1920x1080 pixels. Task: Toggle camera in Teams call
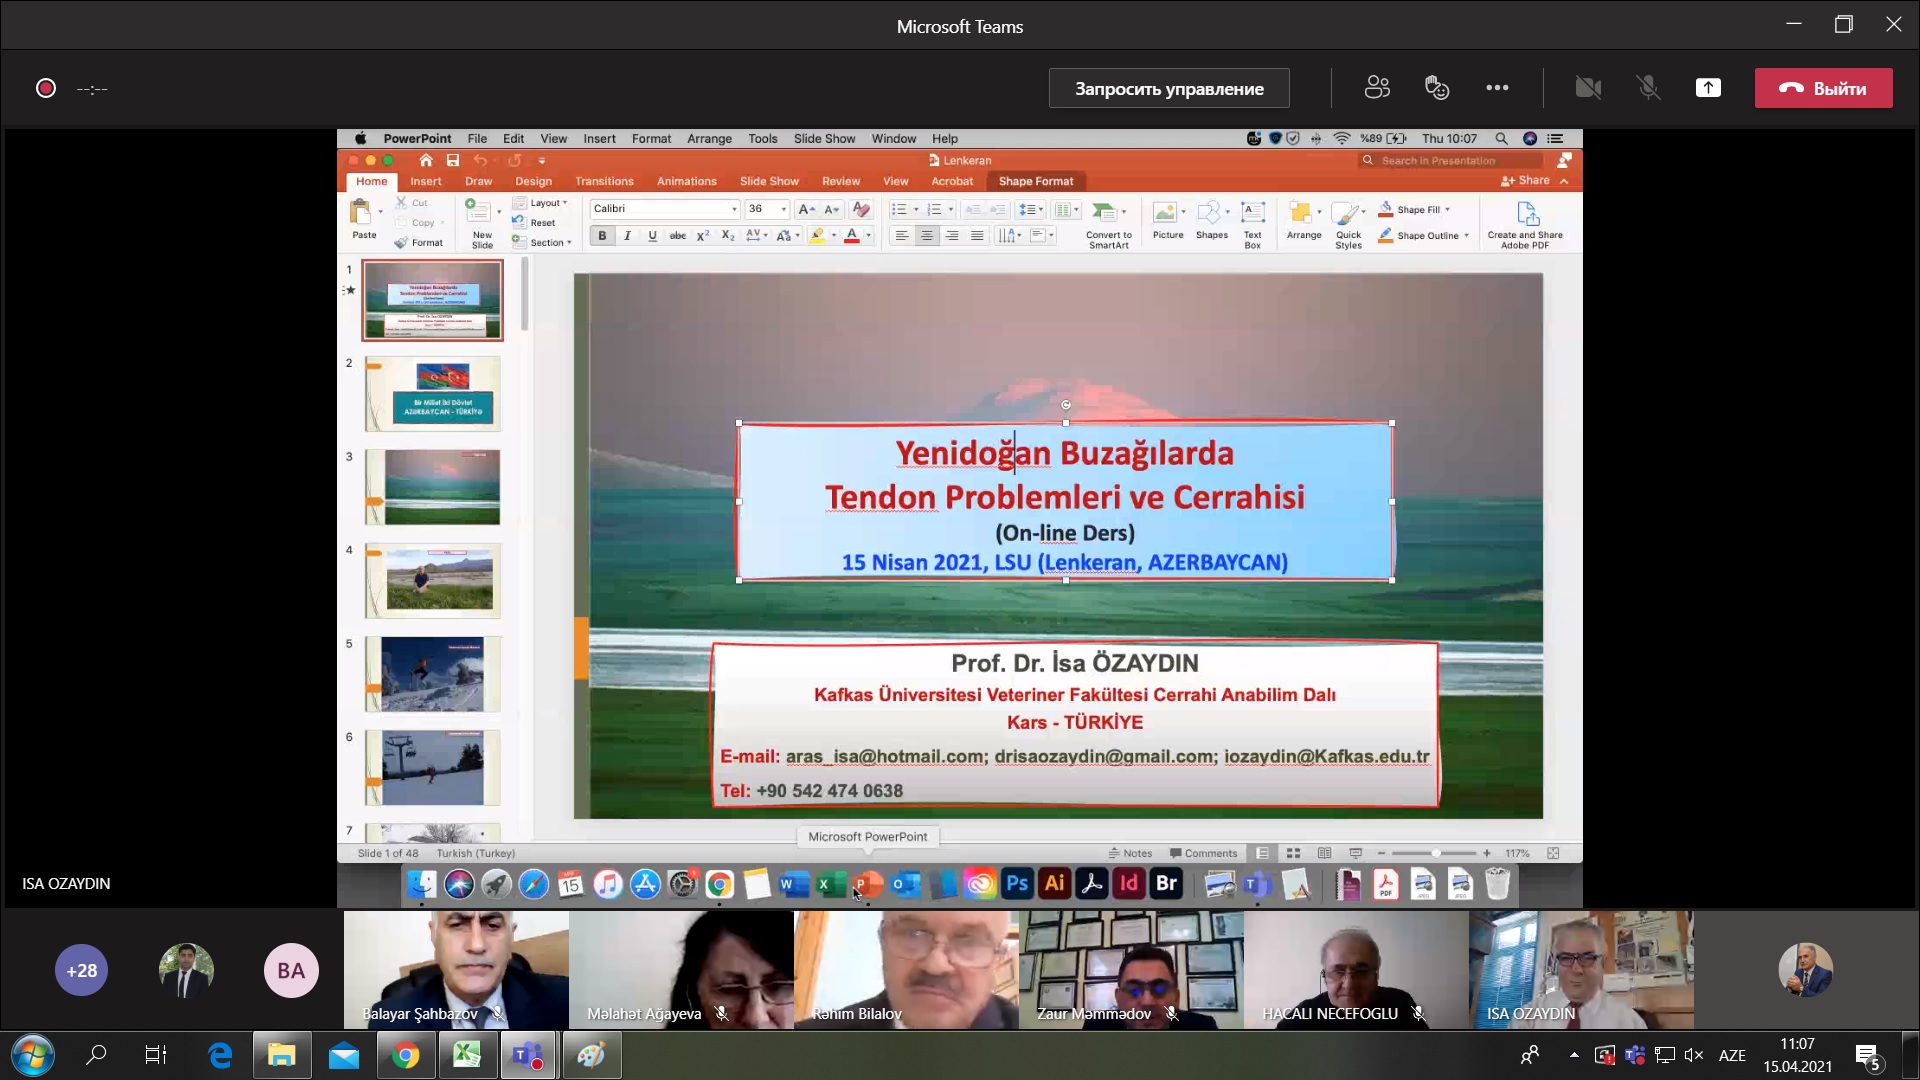[1588, 88]
